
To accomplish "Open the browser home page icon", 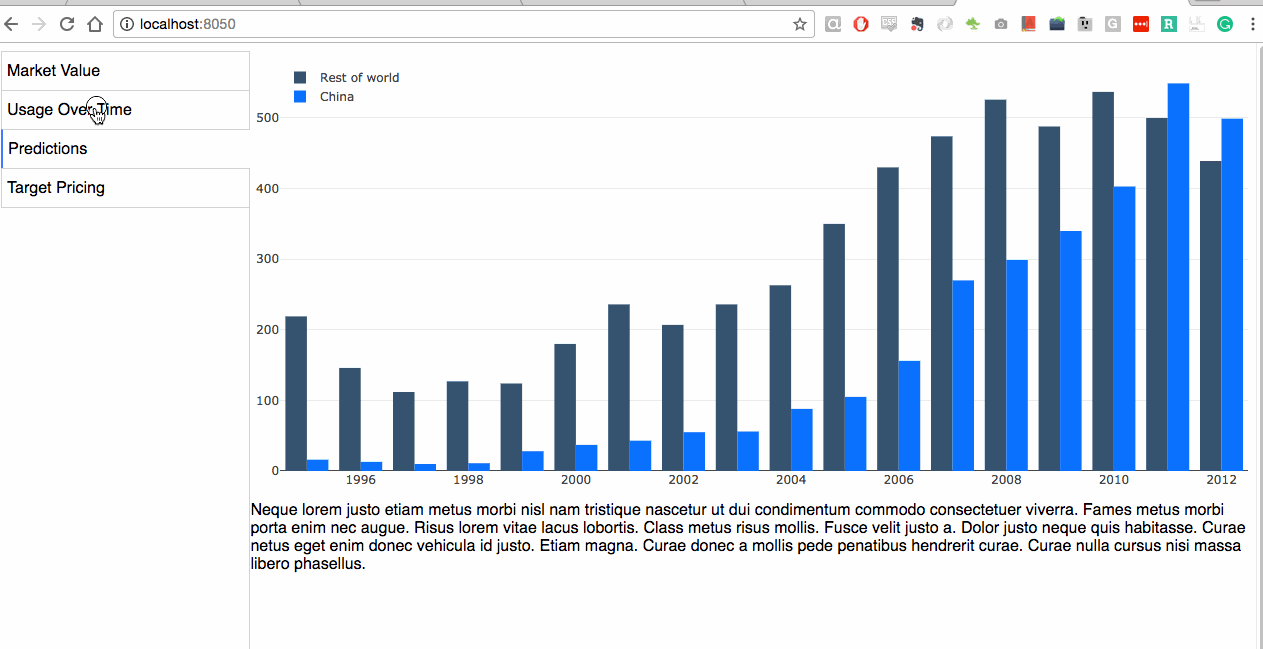I will click(95, 24).
